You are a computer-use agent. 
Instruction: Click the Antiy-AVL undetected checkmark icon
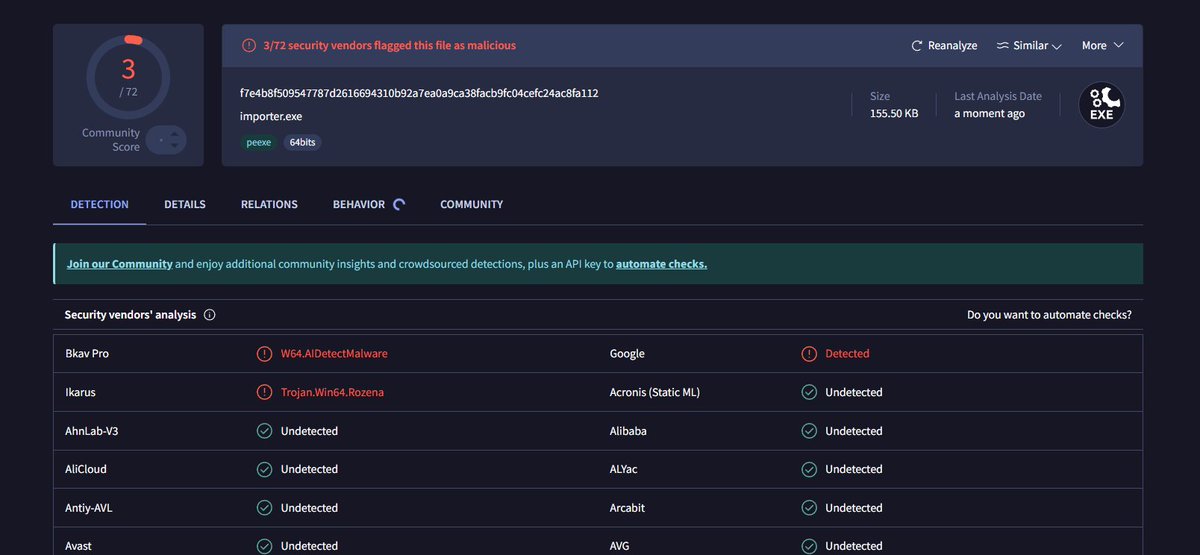coord(264,508)
